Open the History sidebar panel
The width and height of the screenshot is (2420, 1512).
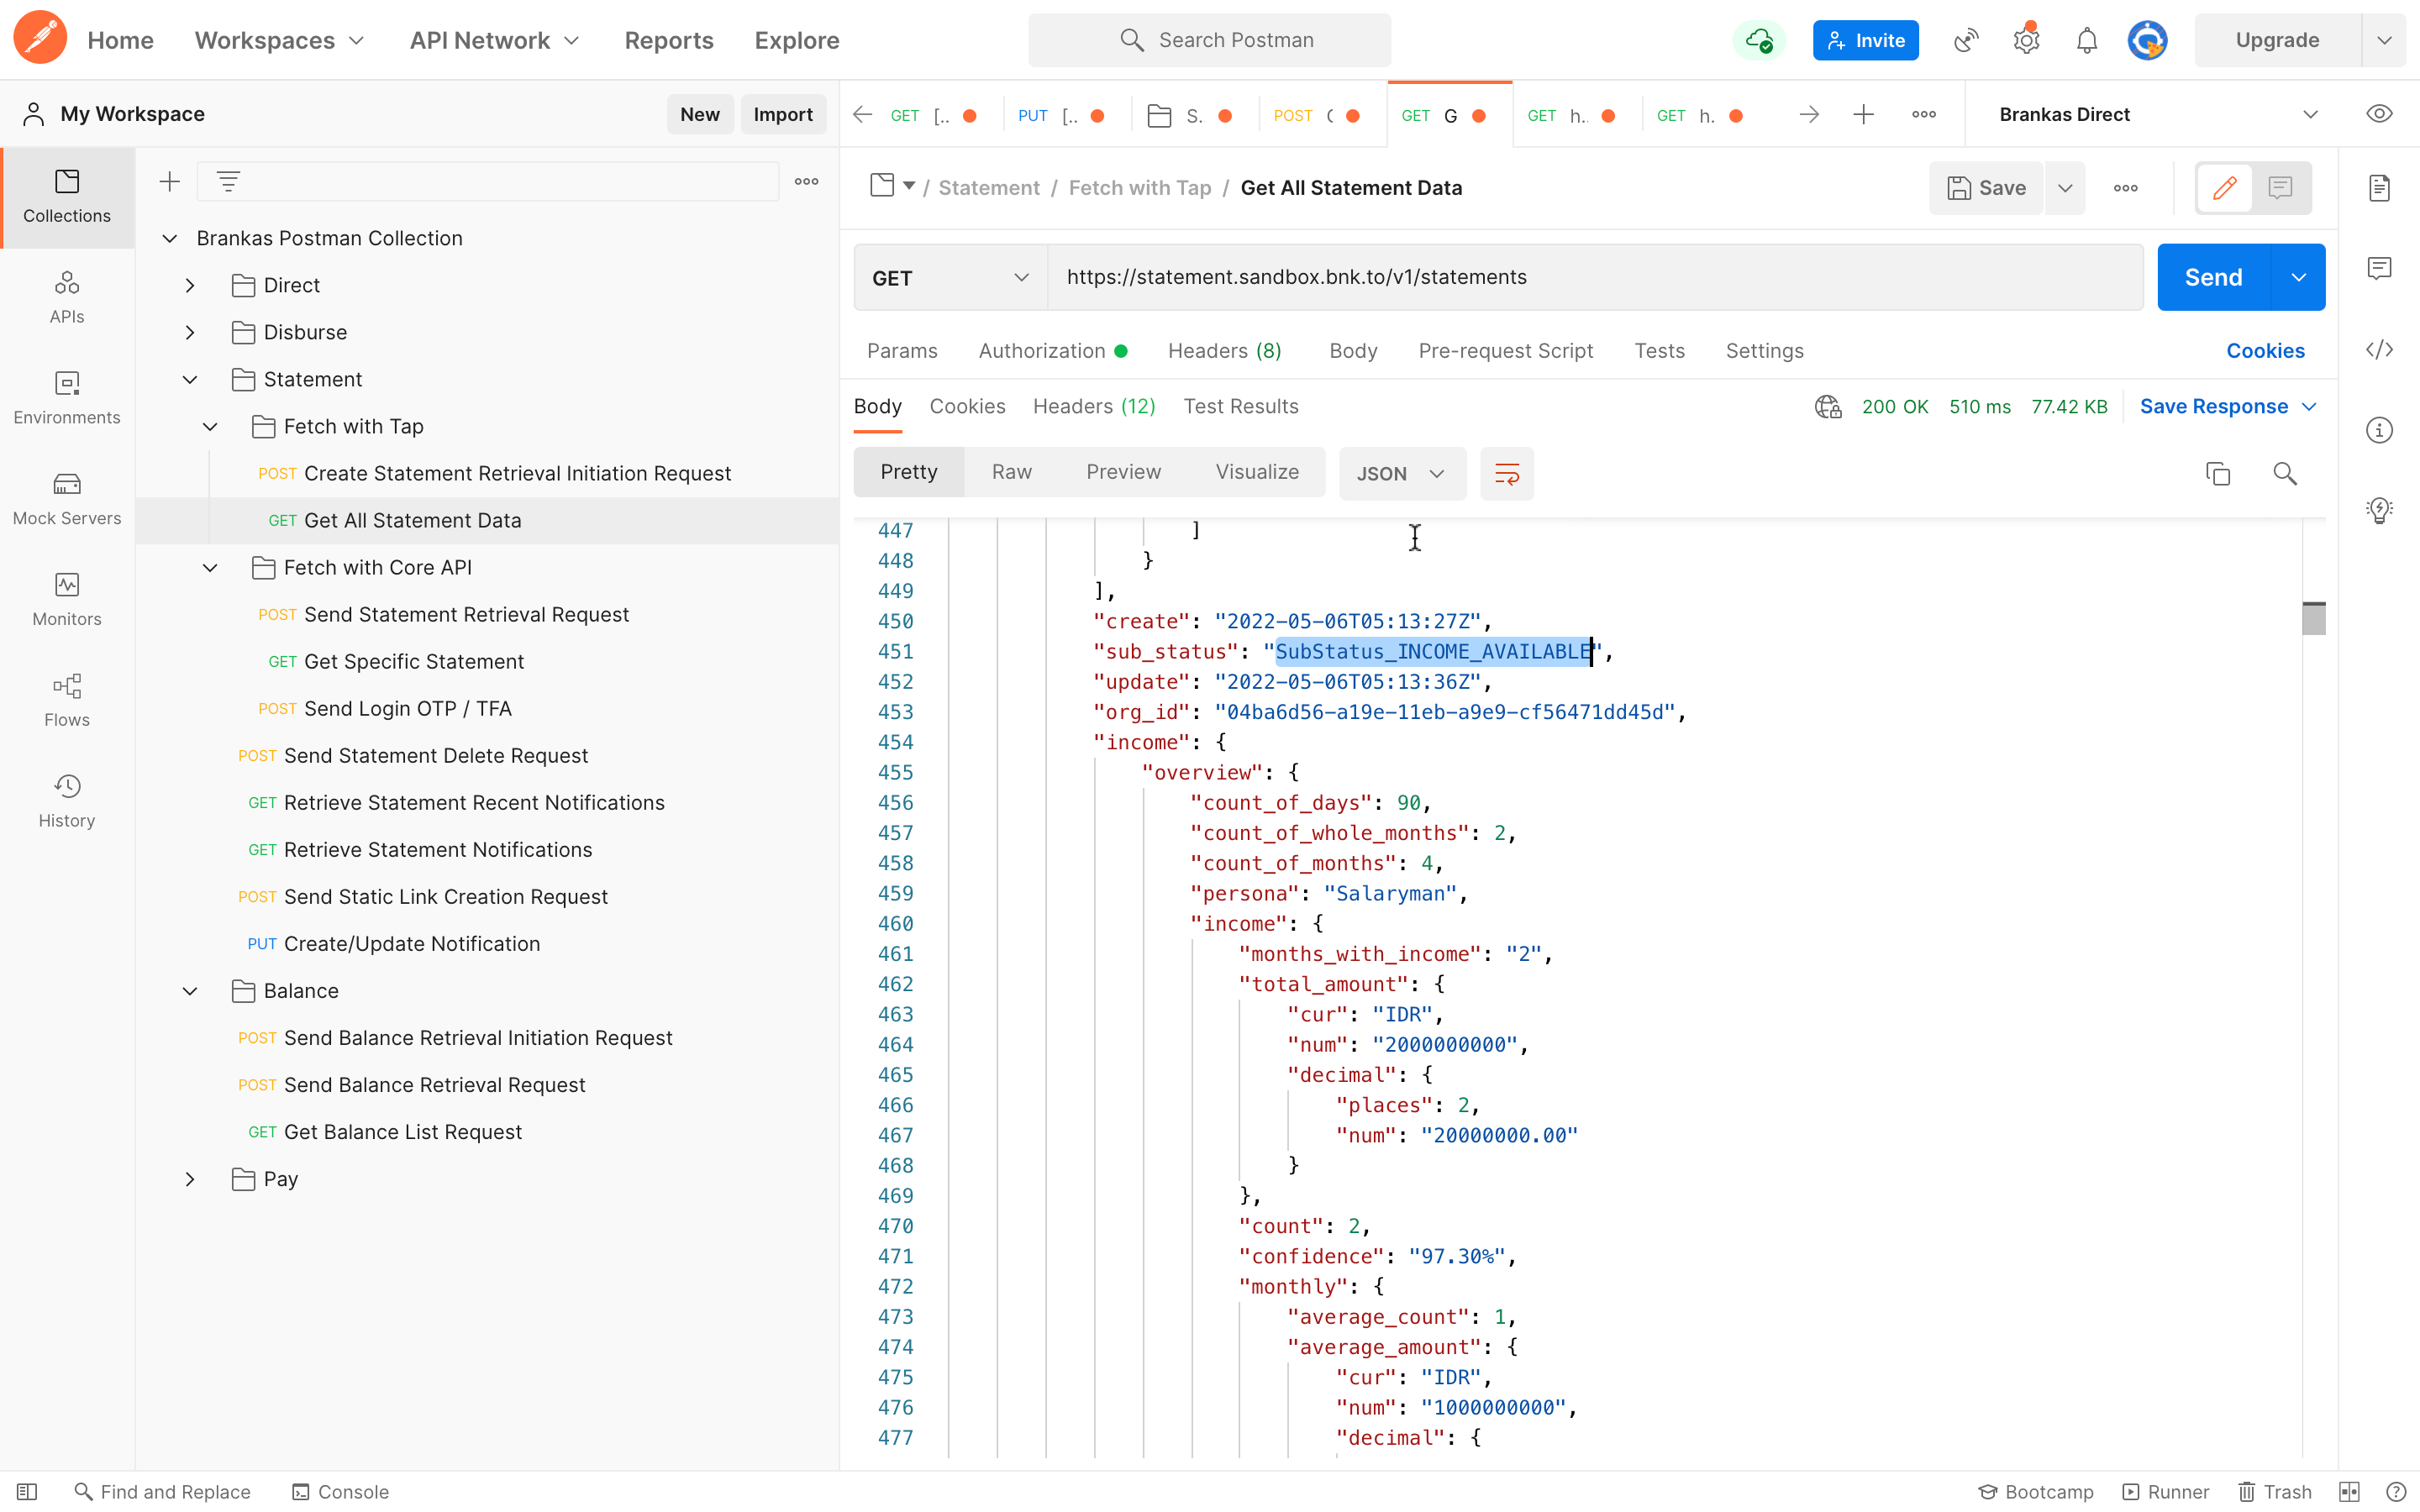pyautogui.click(x=67, y=801)
